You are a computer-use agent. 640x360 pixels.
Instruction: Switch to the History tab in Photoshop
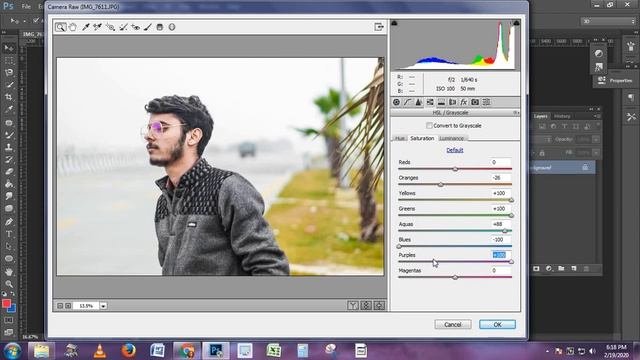562,116
